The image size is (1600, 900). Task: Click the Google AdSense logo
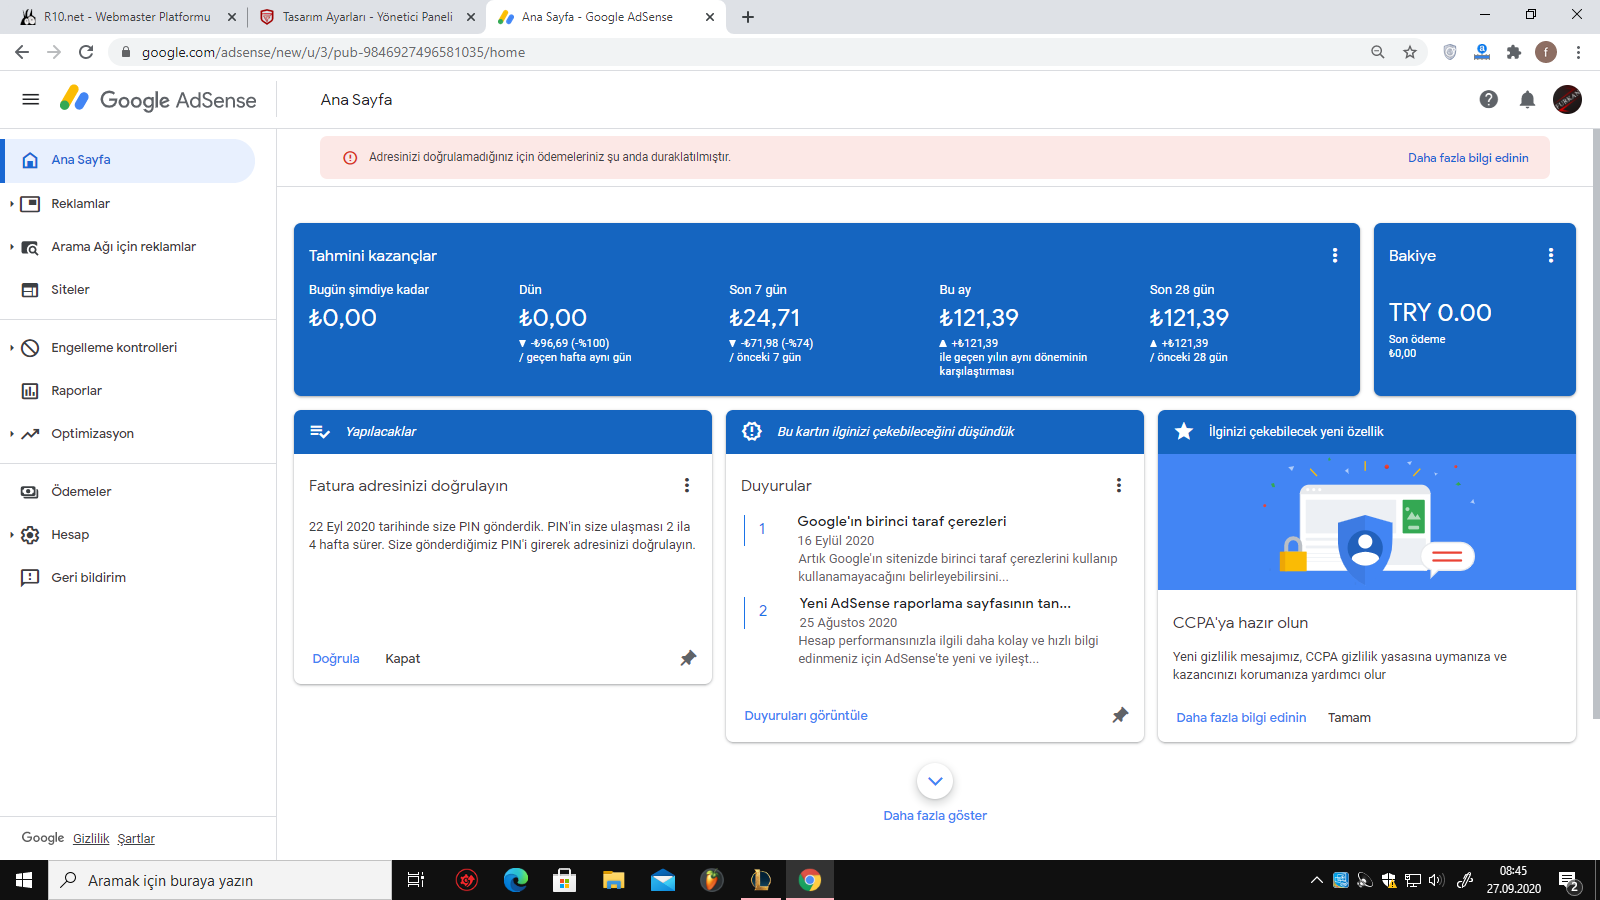point(158,99)
